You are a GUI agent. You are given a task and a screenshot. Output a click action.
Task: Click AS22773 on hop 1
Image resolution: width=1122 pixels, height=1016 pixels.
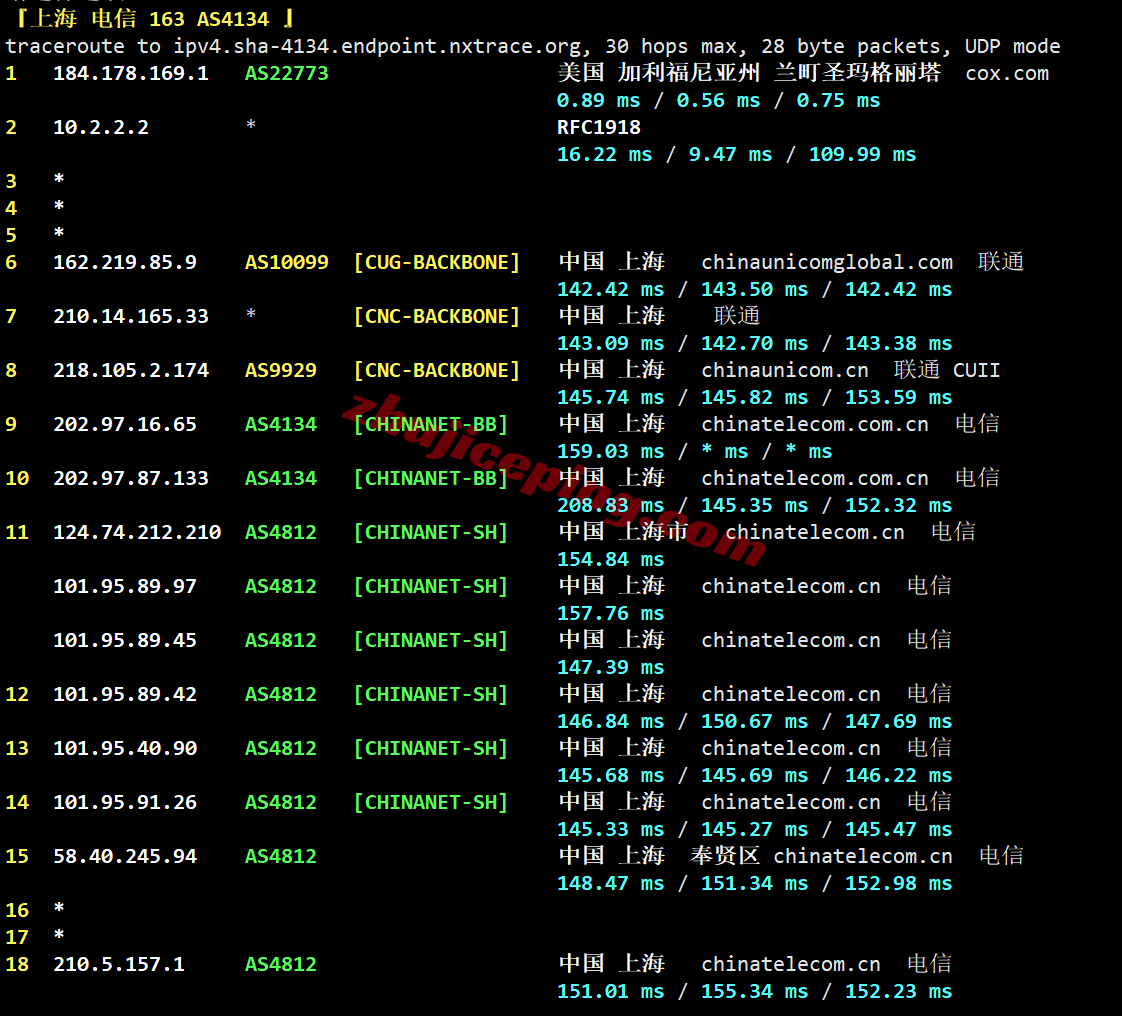pyautogui.click(x=286, y=74)
